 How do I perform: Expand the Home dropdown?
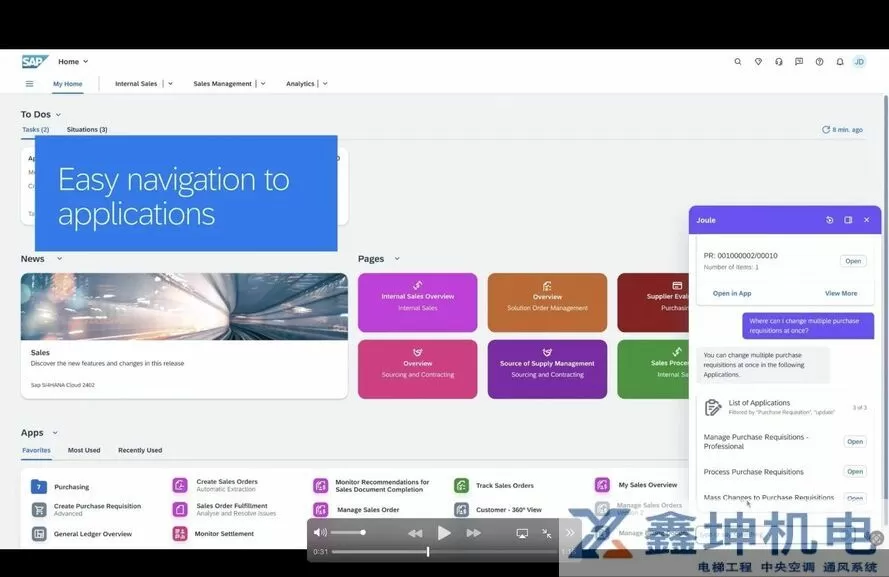pos(86,62)
